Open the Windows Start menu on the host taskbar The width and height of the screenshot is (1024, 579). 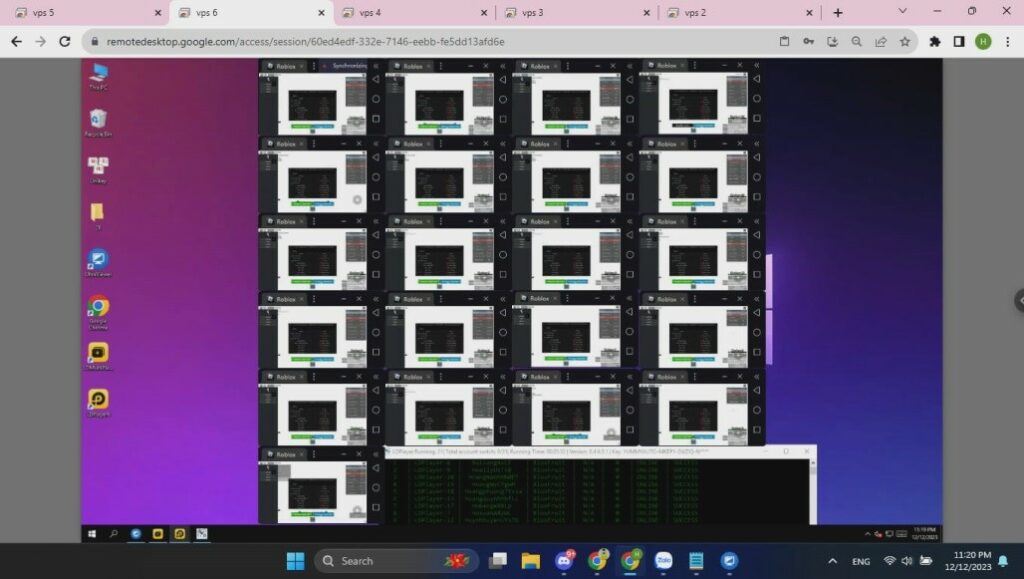[x=295, y=561]
